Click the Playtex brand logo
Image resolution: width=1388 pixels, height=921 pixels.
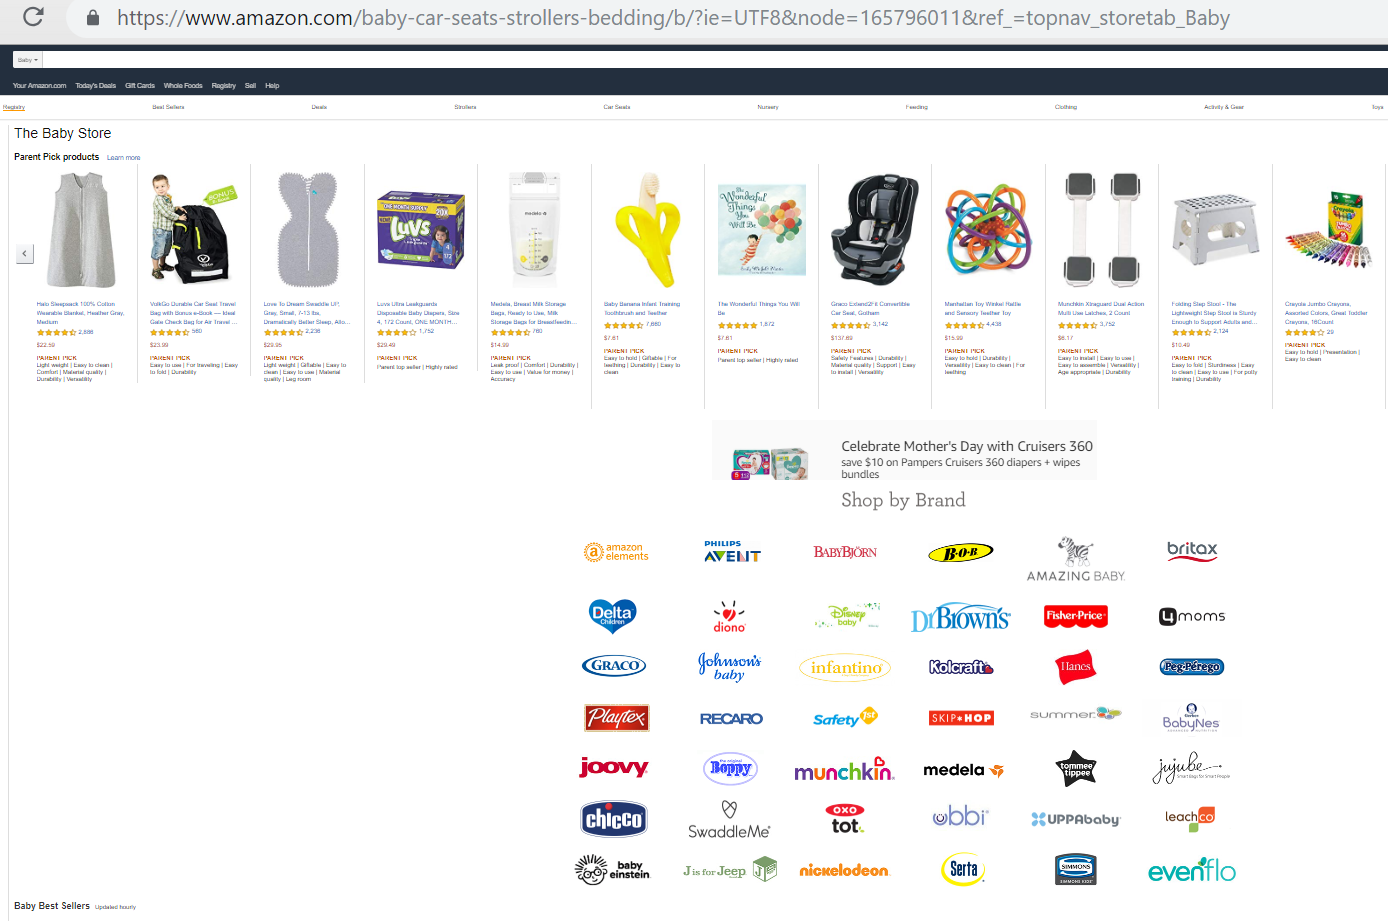(617, 717)
